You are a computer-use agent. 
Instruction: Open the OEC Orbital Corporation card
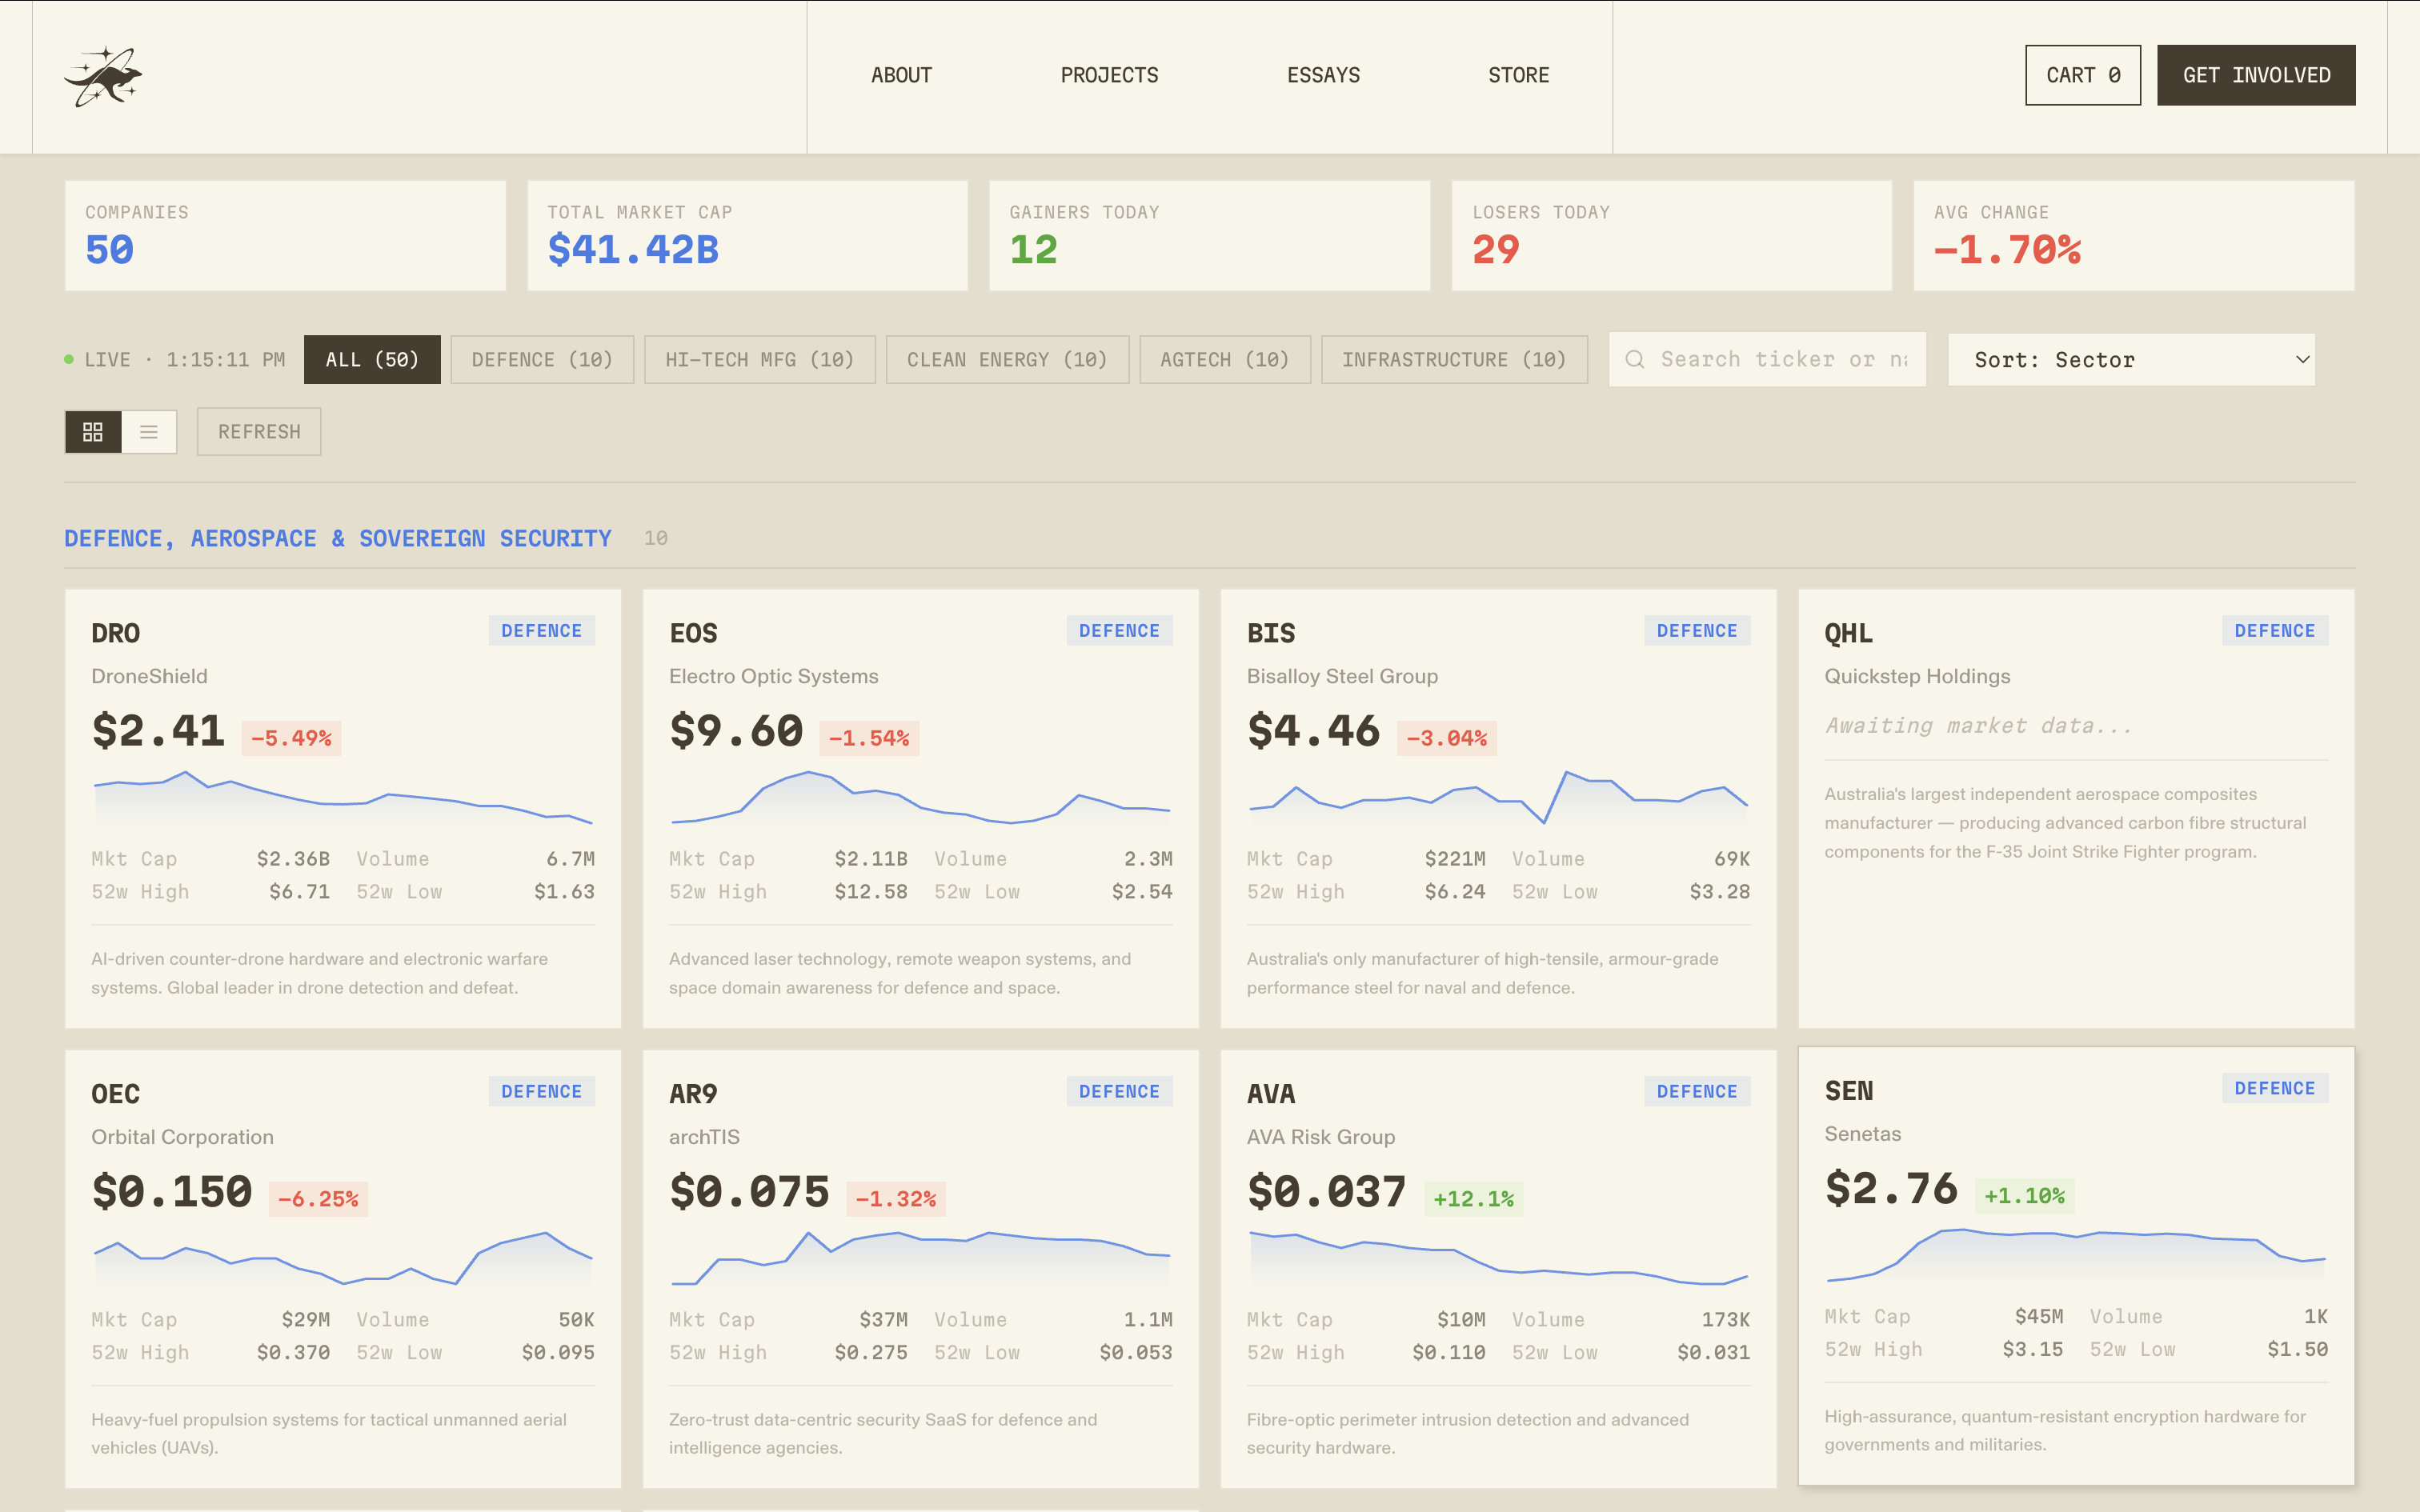click(x=343, y=1269)
